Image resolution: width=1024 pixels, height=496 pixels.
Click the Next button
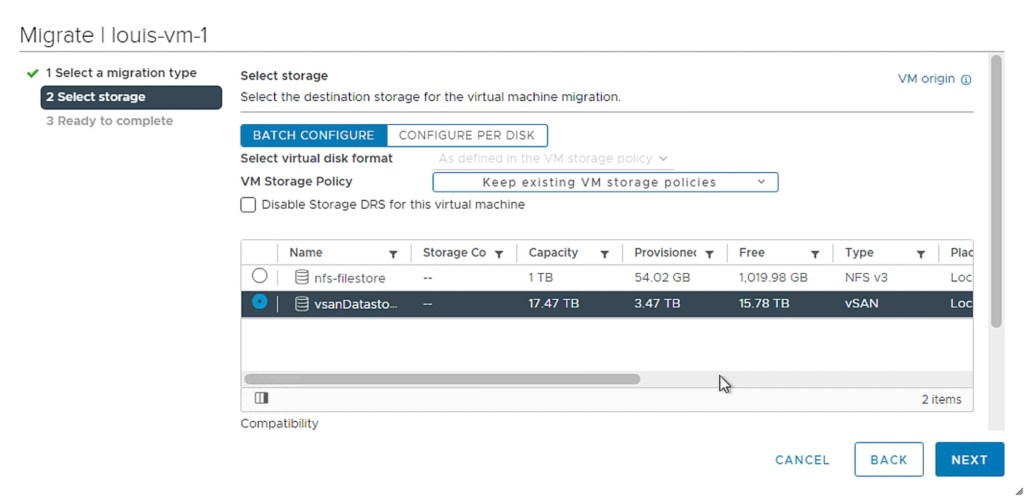(969, 460)
